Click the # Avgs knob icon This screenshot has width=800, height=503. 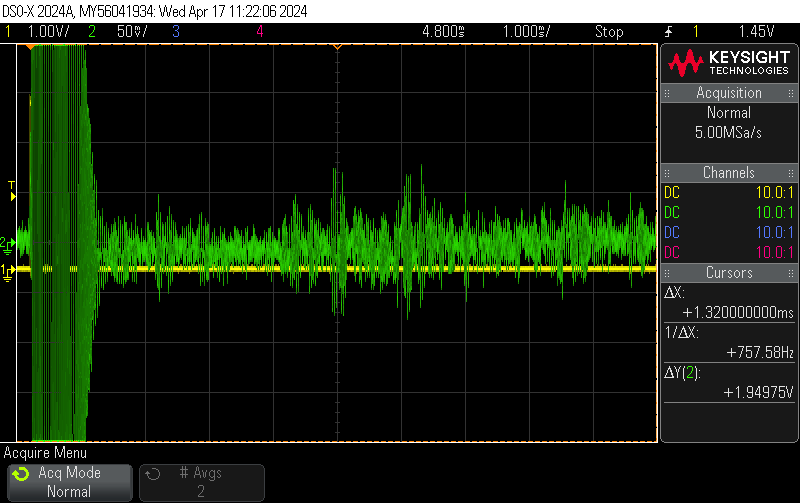(x=153, y=475)
